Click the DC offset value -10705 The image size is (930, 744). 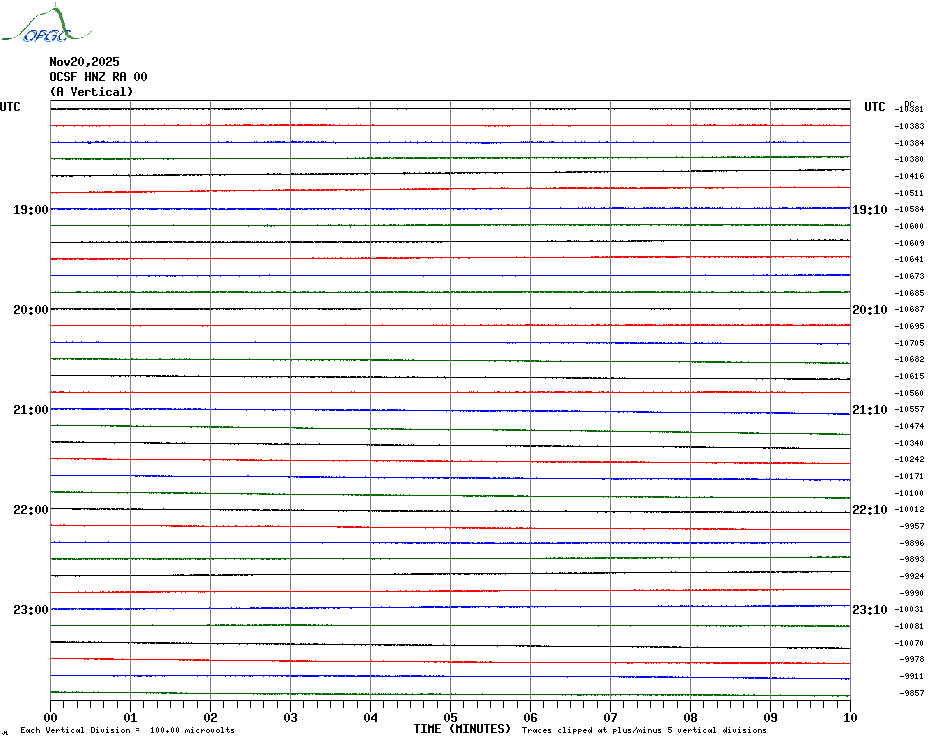(909, 343)
